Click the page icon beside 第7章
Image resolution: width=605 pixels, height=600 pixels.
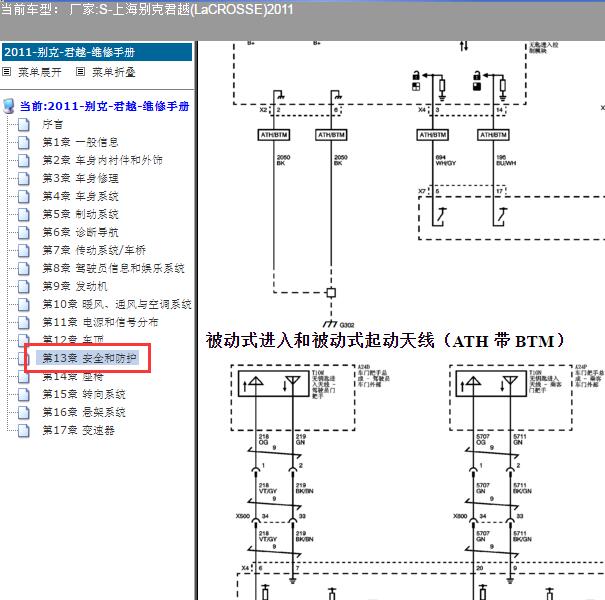(x=24, y=250)
